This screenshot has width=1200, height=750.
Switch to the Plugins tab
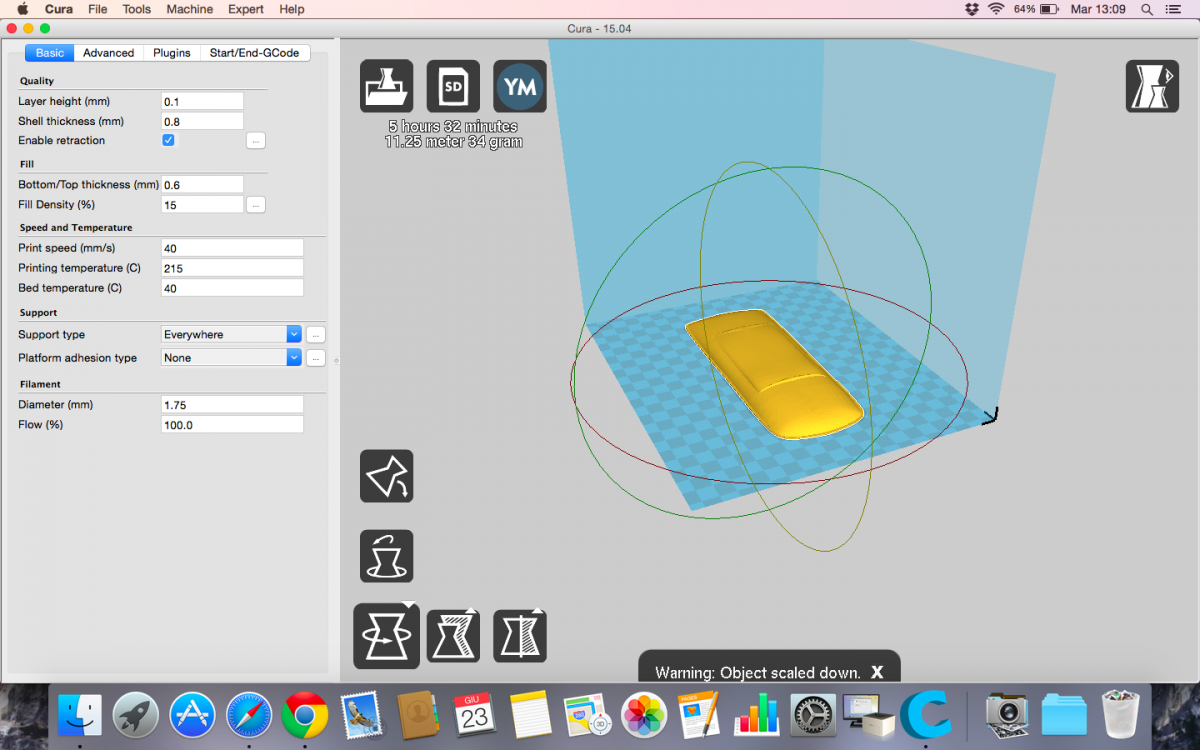tap(172, 53)
